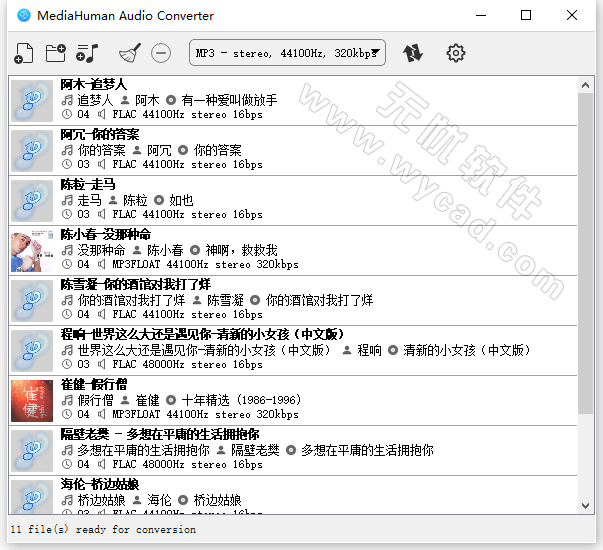Image resolution: width=603 pixels, height=550 pixels.
Task: Click the scrollbar up arrow
Action: click(x=585, y=85)
